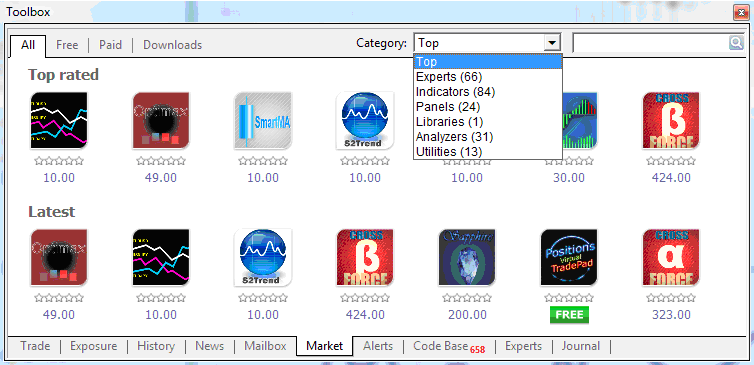
Task: Click star rating under Cross Alpha Force
Action: [x=671, y=298]
